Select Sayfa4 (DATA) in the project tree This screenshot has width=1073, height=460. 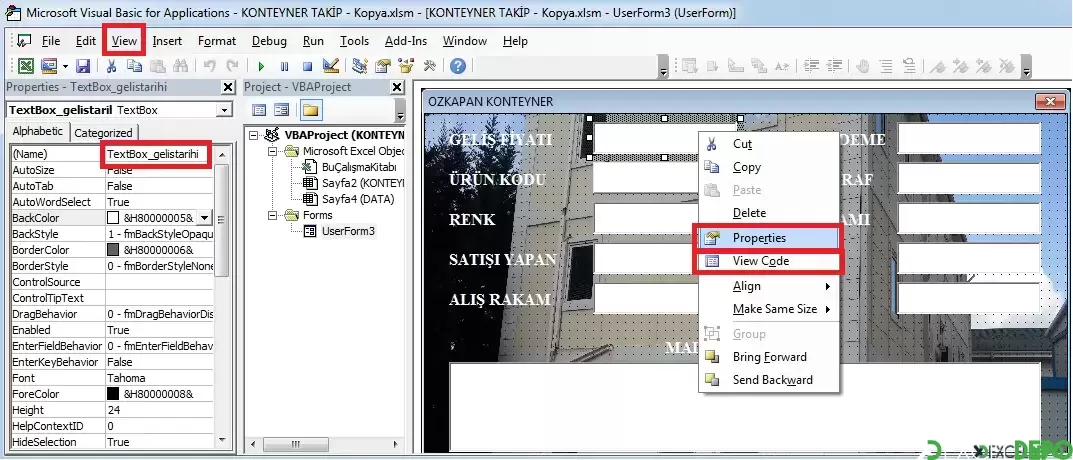coord(358,199)
